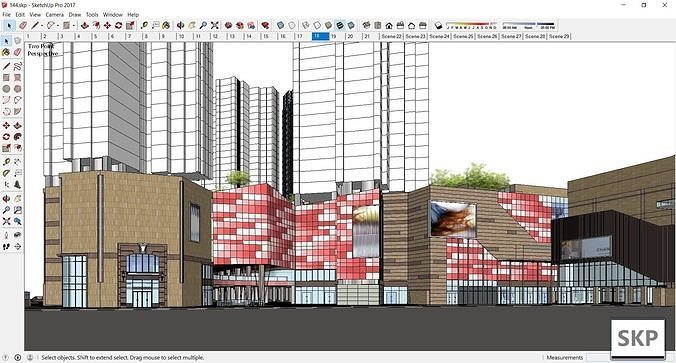The width and height of the screenshot is (676, 363).
Task: Select the Protractor tool in left toolbar
Action: point(6,173)
